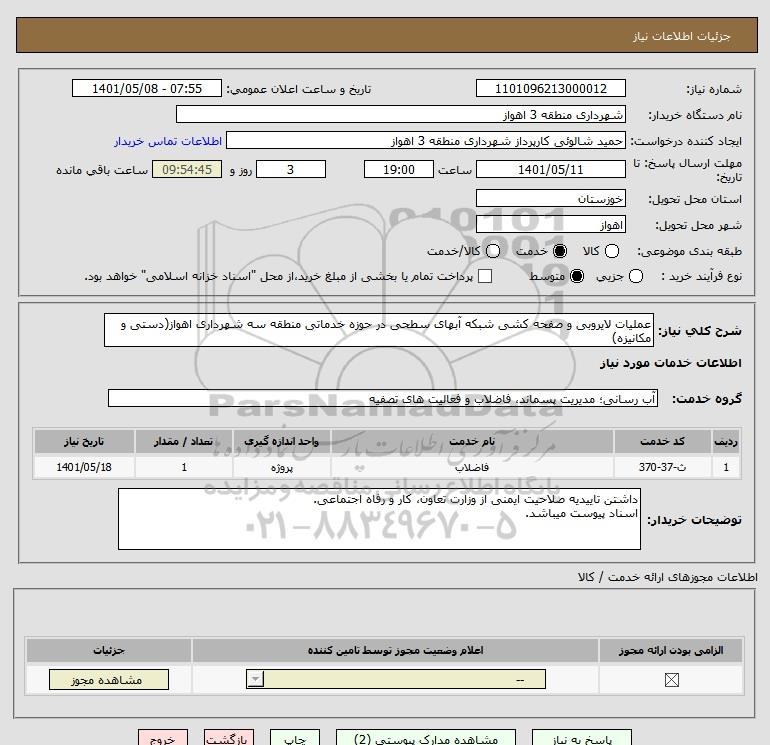Open the license status dropdown
The height and width of the screenshot is (745, 770).
tap(396, 680)
